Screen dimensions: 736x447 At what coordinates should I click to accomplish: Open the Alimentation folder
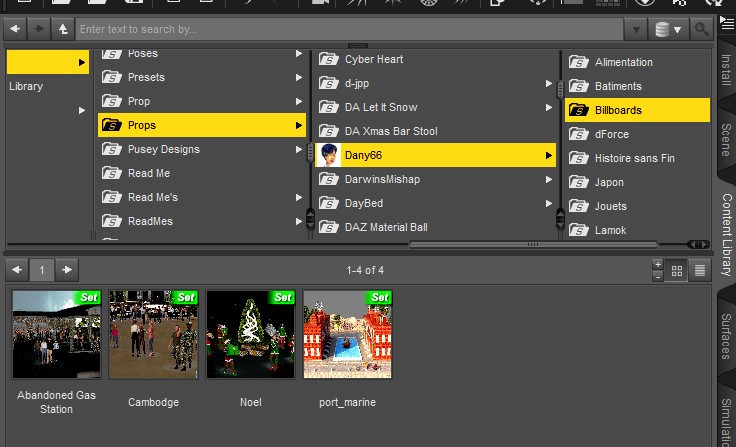tap(637, 62)
